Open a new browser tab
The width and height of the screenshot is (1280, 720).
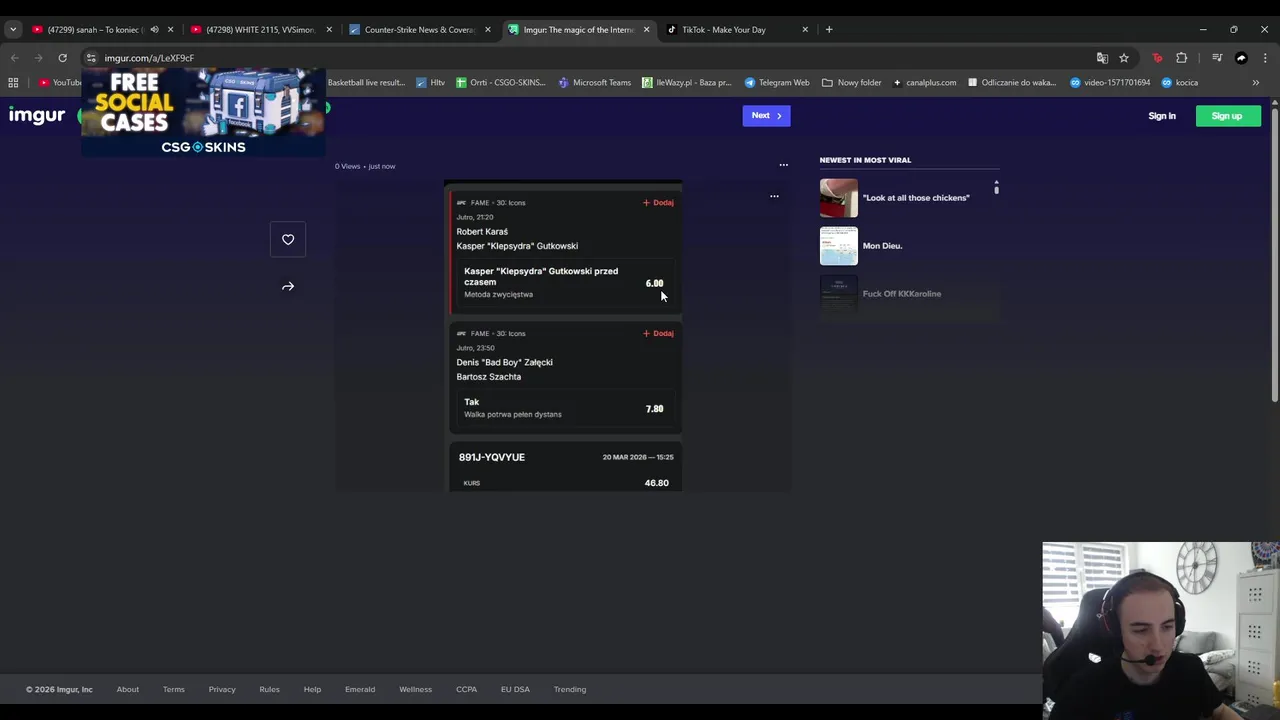point(829,30)
